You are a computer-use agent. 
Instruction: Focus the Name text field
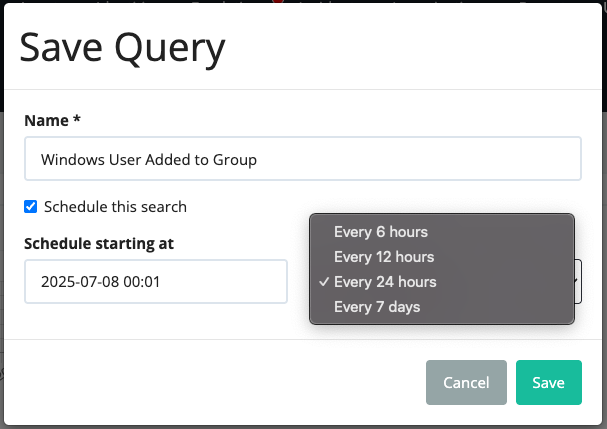[x=303, y=158]
